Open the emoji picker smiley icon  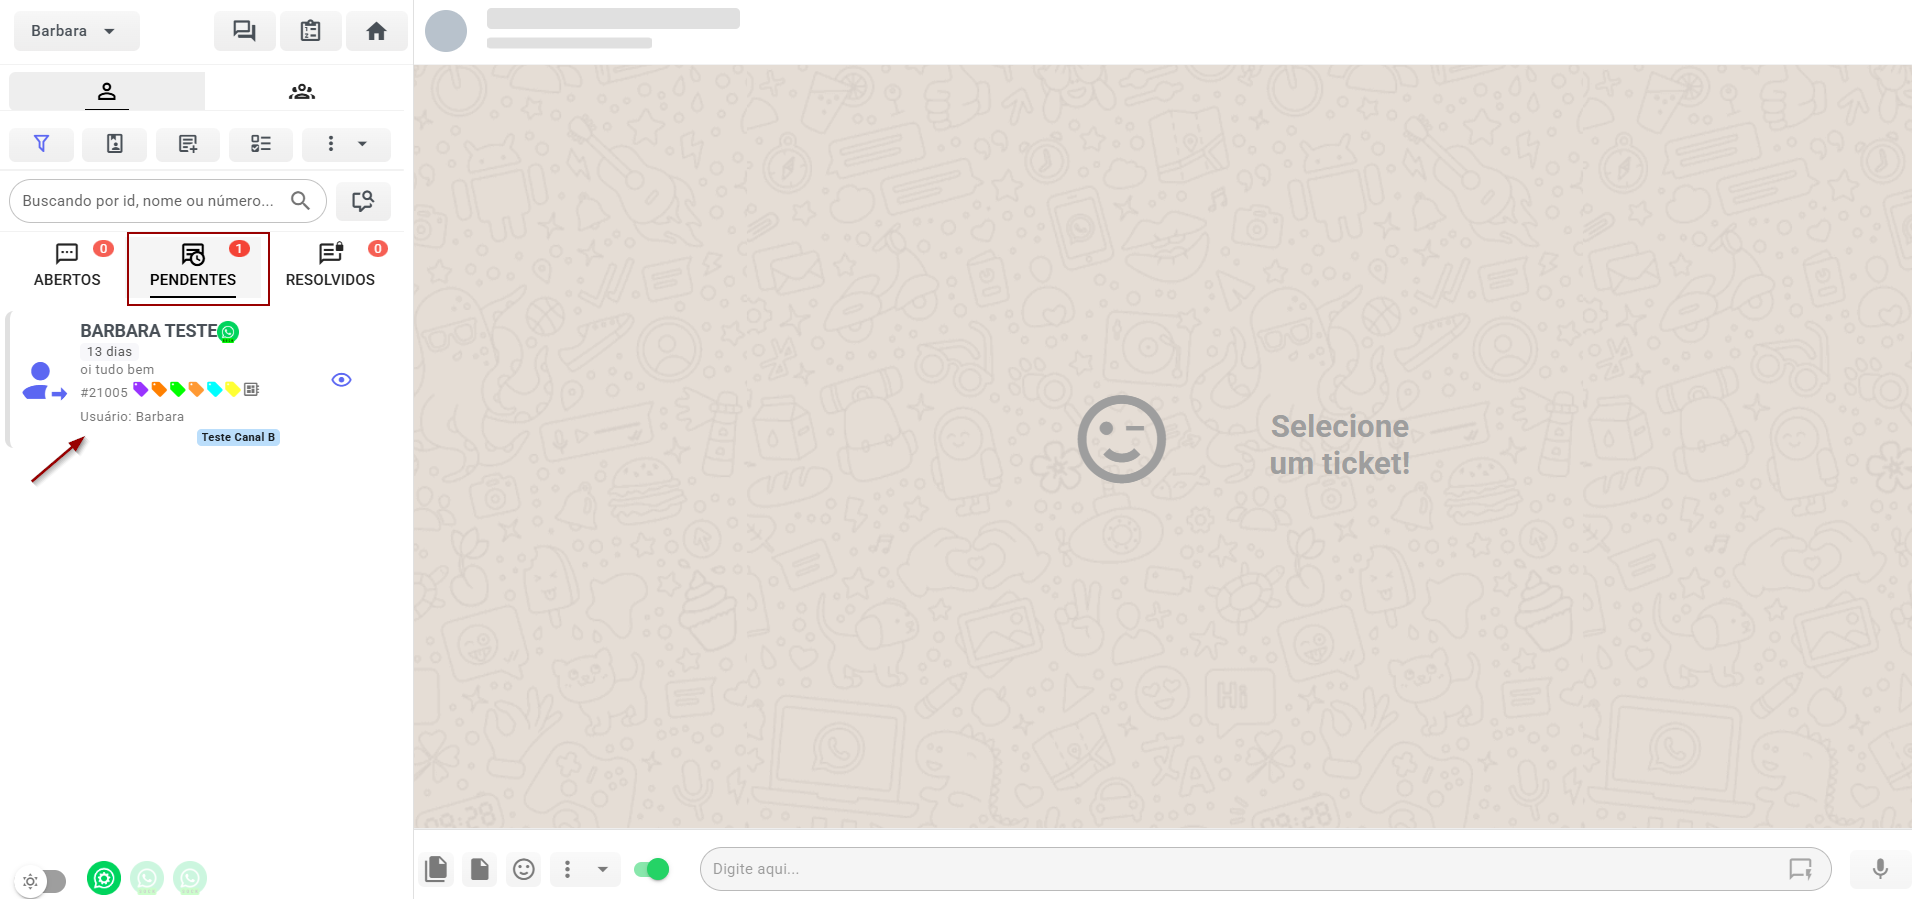(523, 869)
